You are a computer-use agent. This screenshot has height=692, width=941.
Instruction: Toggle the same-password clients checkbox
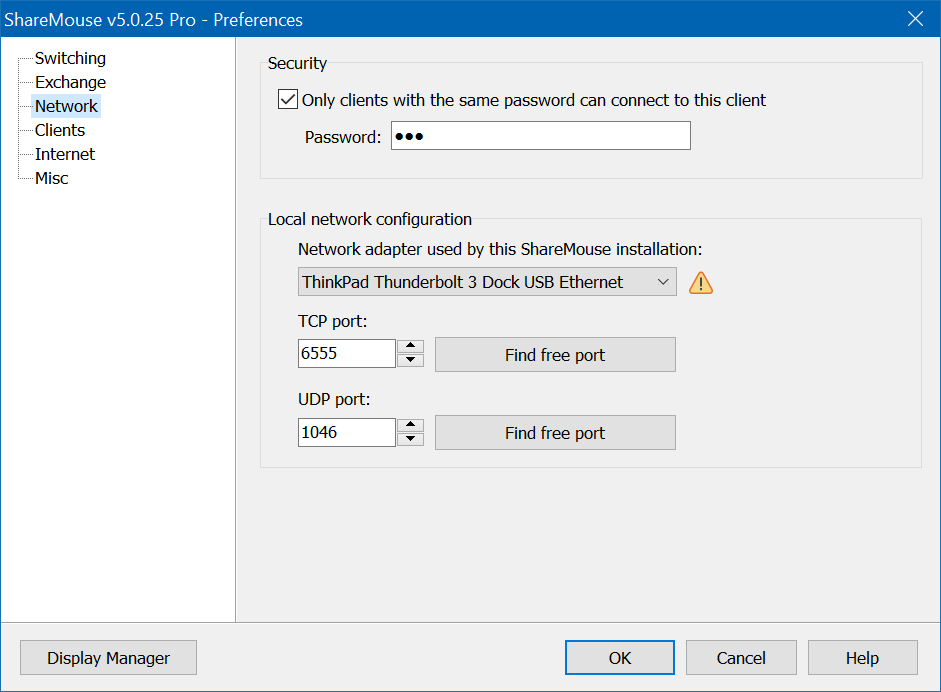[x=288, y=100]
